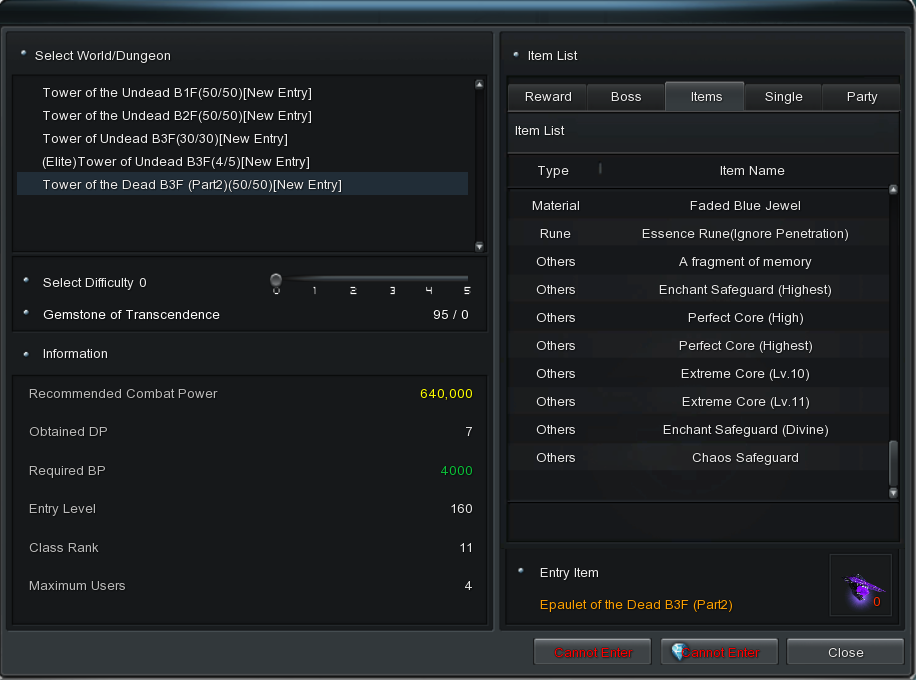Image resolution: width=916 pixels, height=680 pixels.
Task: Click dungeon list scroll up arrow
Action: (479, 85)
